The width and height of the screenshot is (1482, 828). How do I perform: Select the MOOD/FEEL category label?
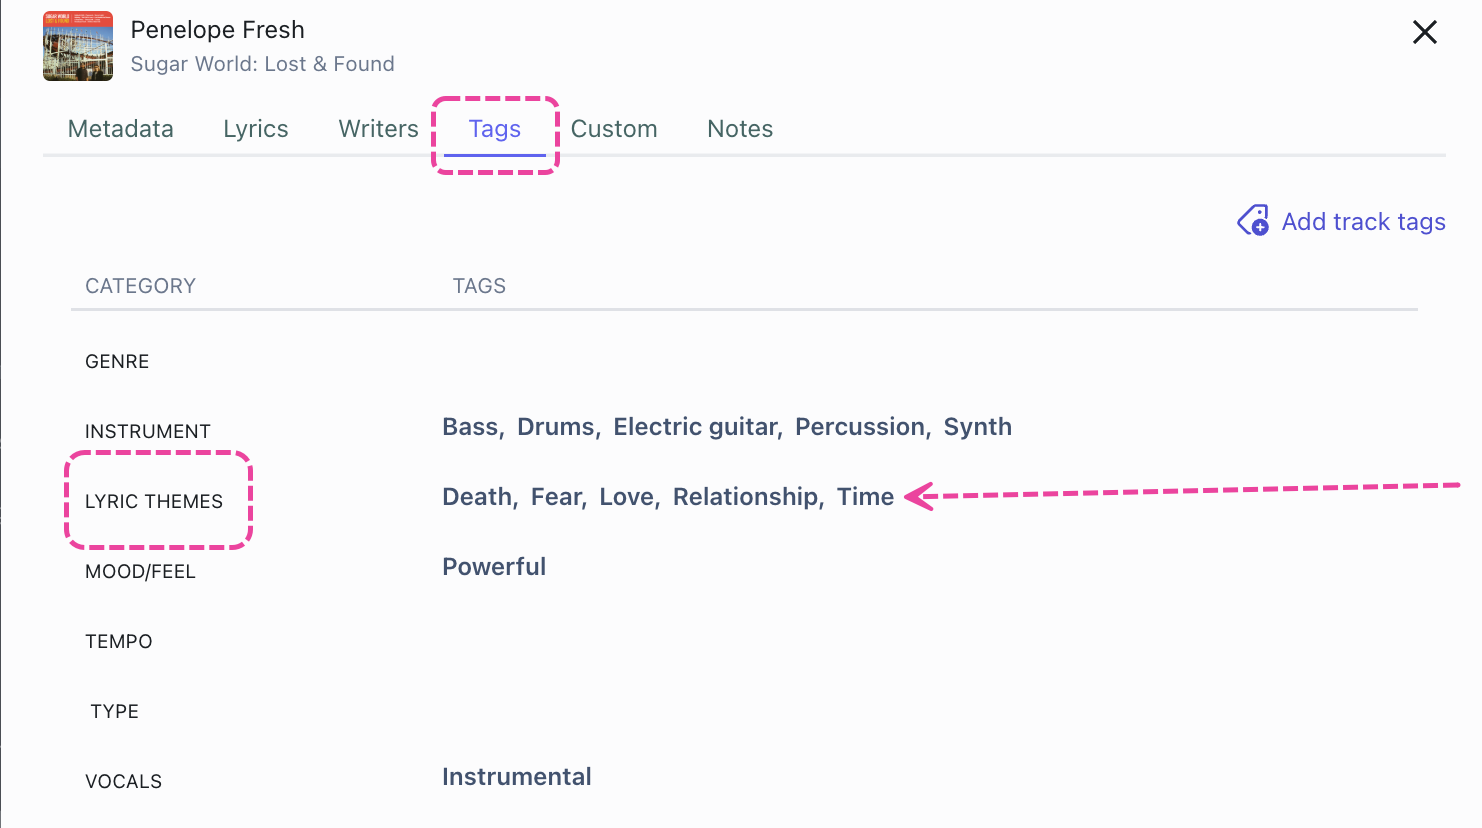click(140, 571)
